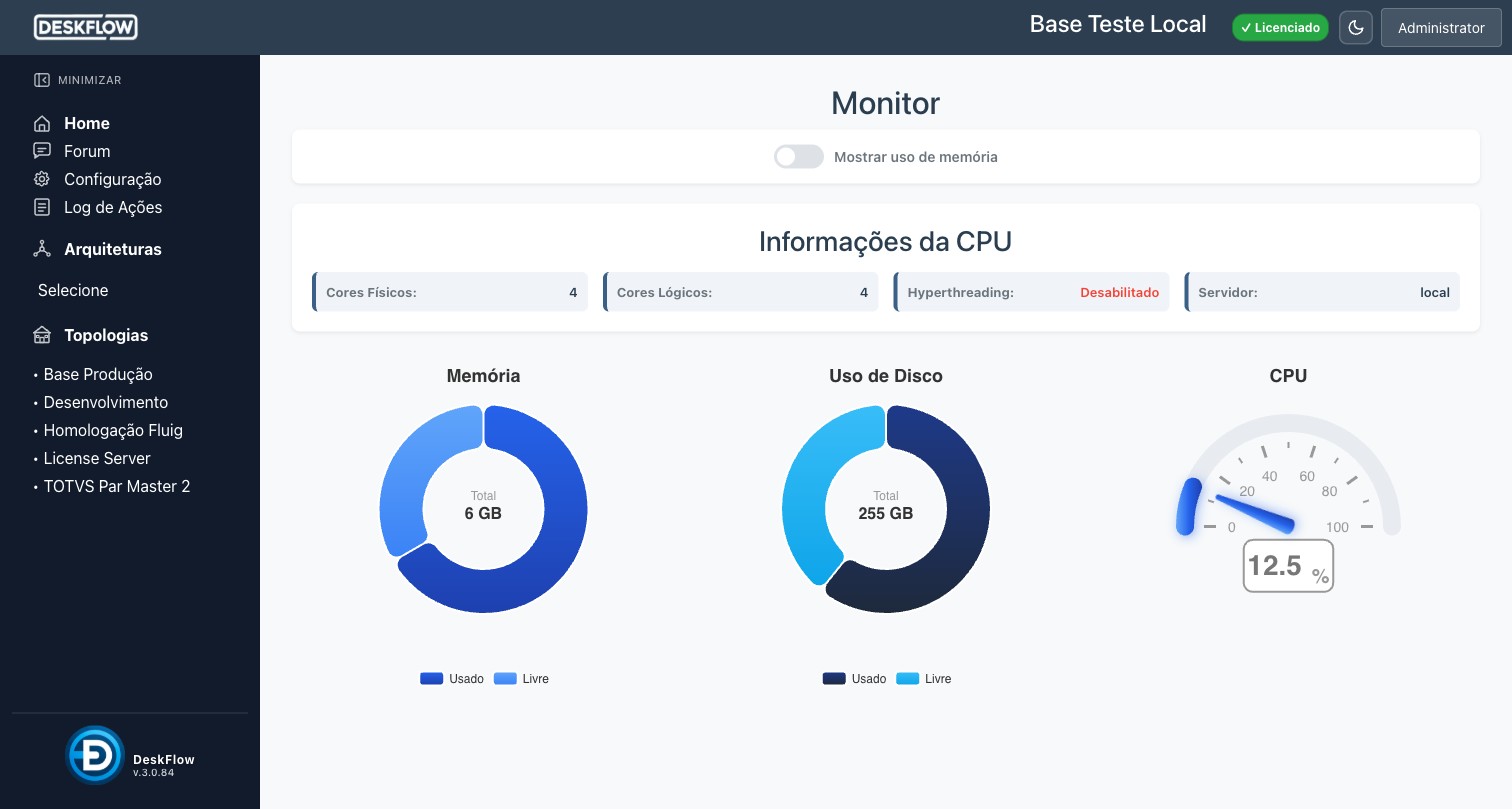Click the Memória legend Livre swatch
This screenshot has height=809, width=1512.
pyautogui.click(x=505, y=679)
